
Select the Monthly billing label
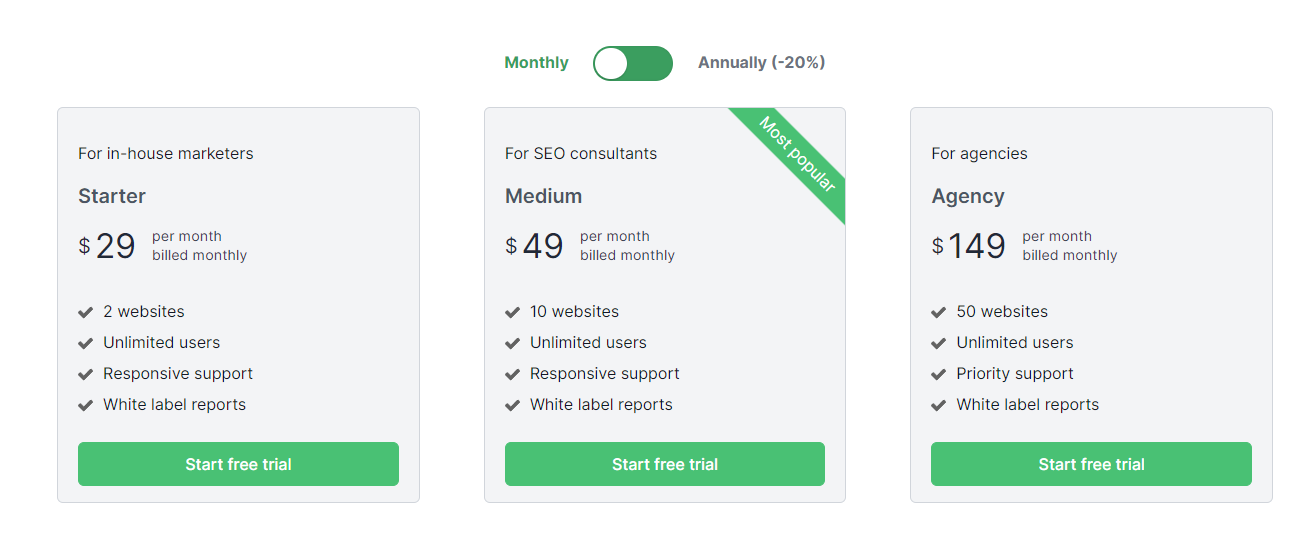pyautogui.click(x=536, y=63)
